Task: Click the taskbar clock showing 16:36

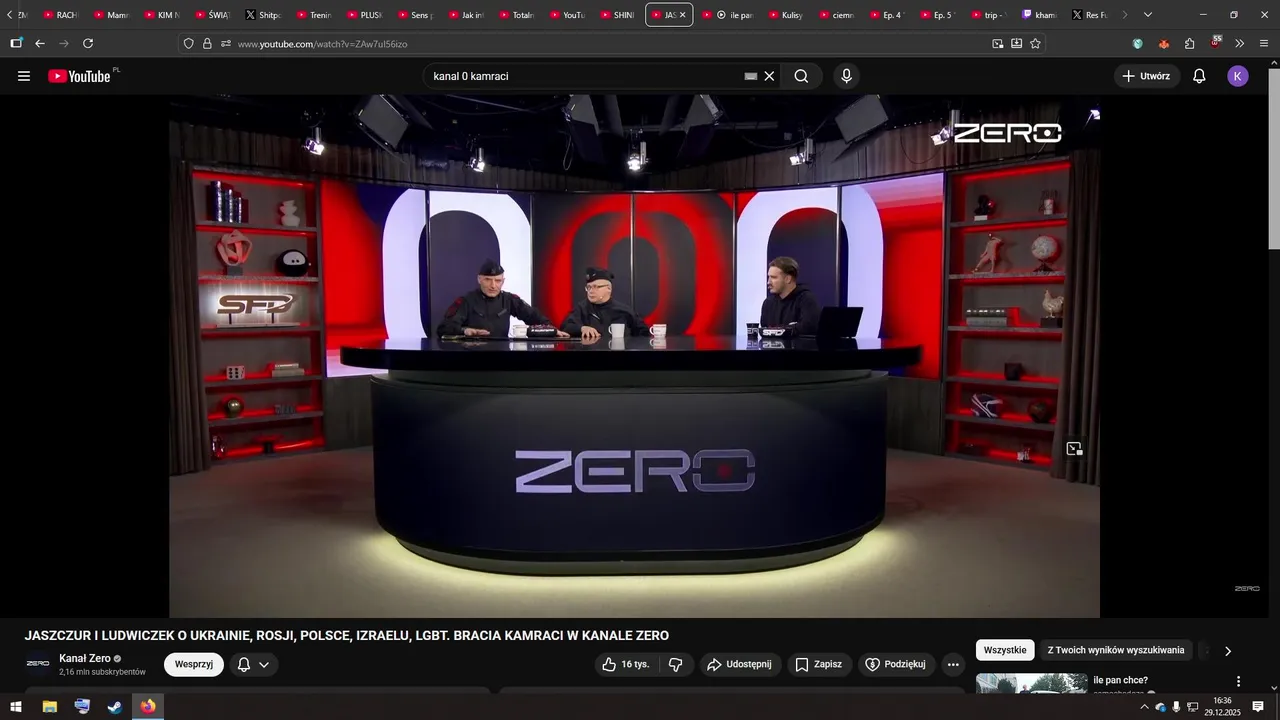Action: (x=1222, y=707)
